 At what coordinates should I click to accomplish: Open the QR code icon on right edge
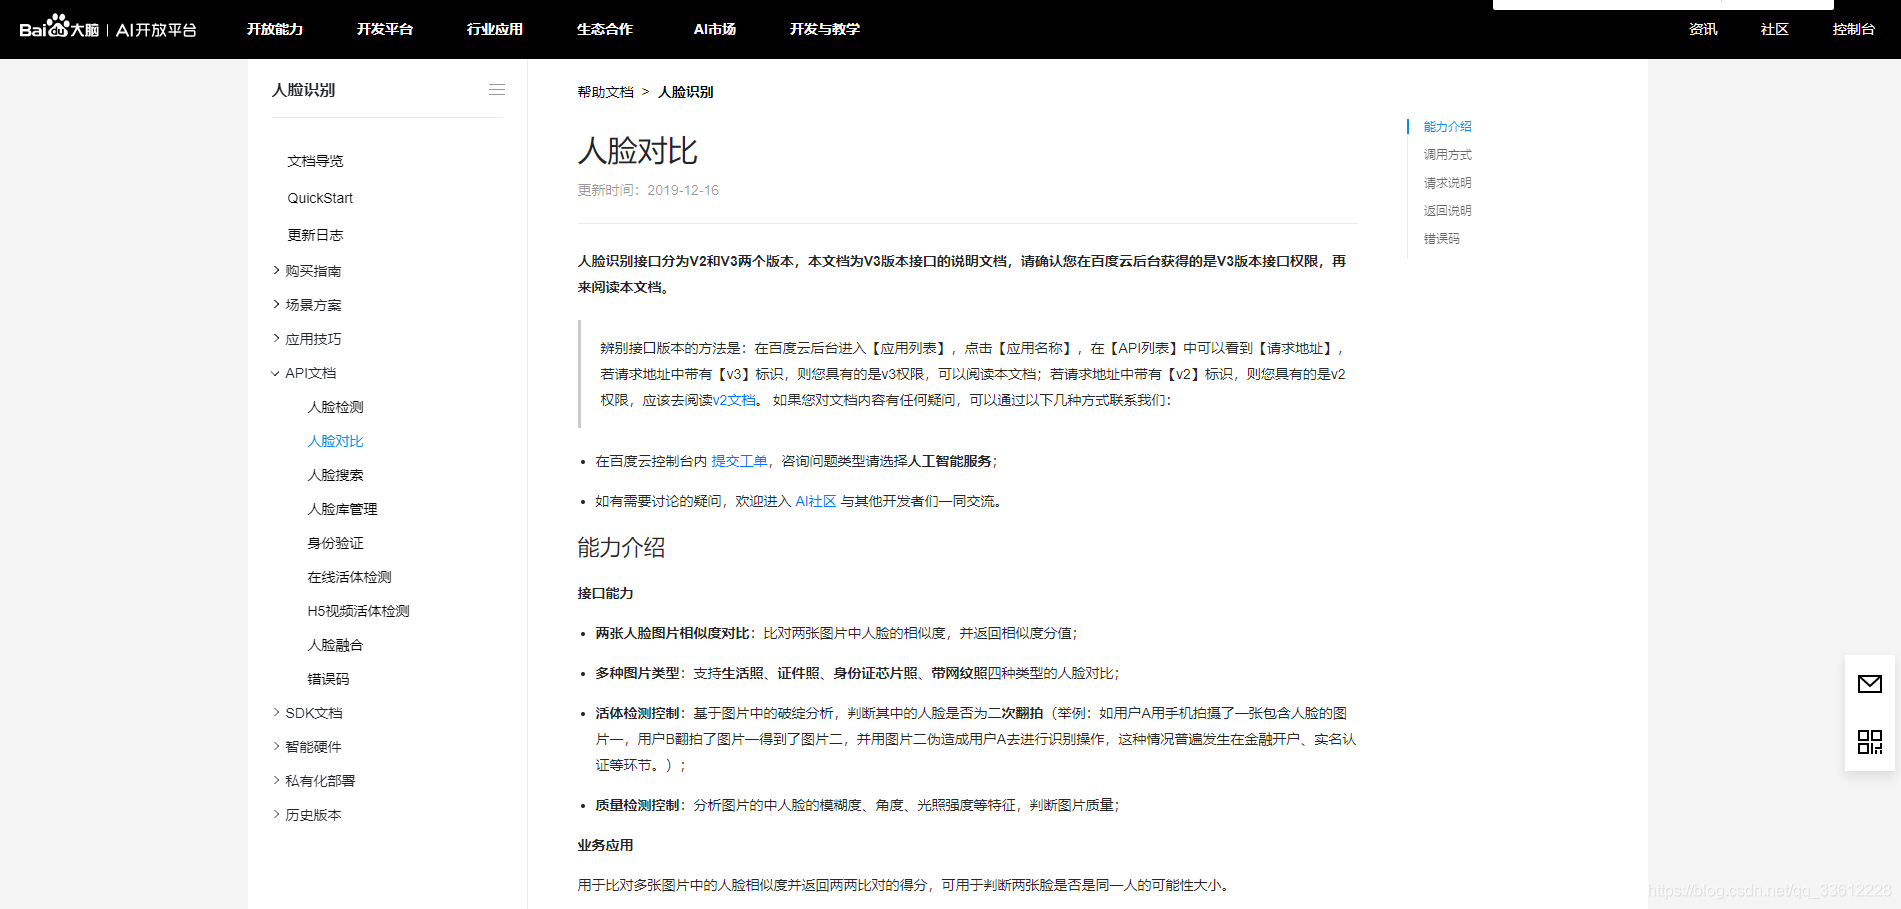(1869, 741)
